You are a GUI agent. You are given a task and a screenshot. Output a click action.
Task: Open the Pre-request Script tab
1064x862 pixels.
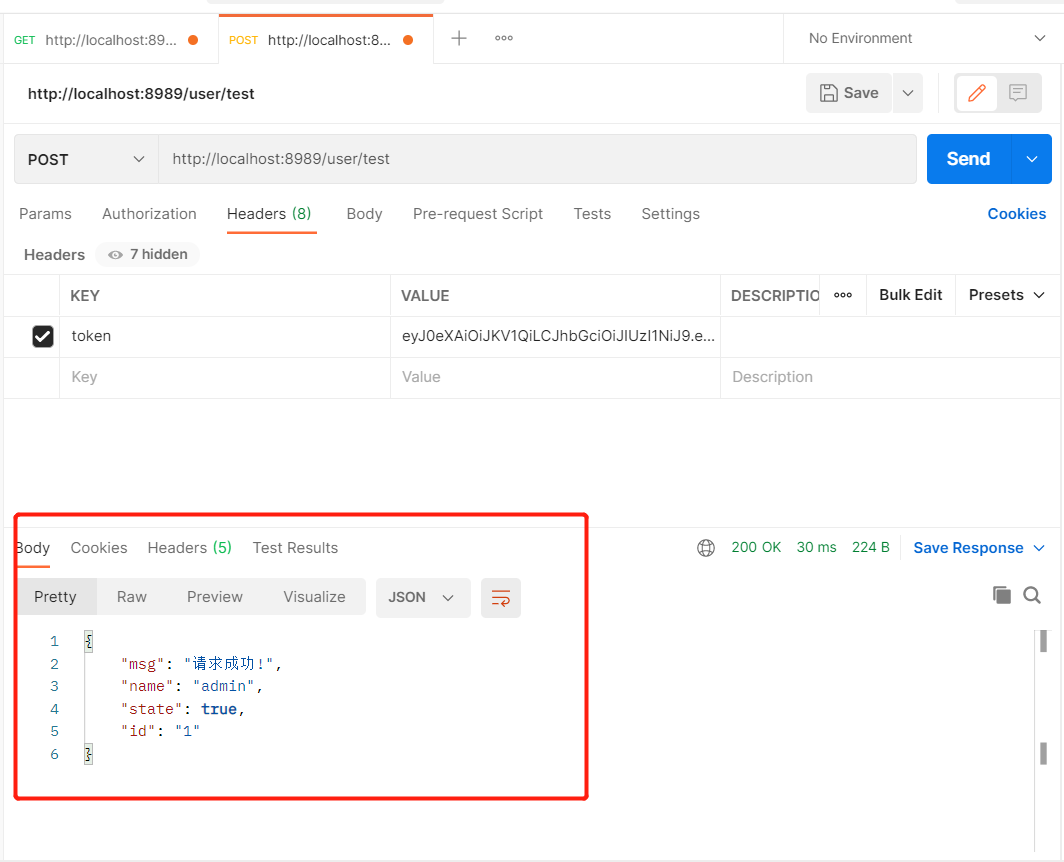coord(478,214)
